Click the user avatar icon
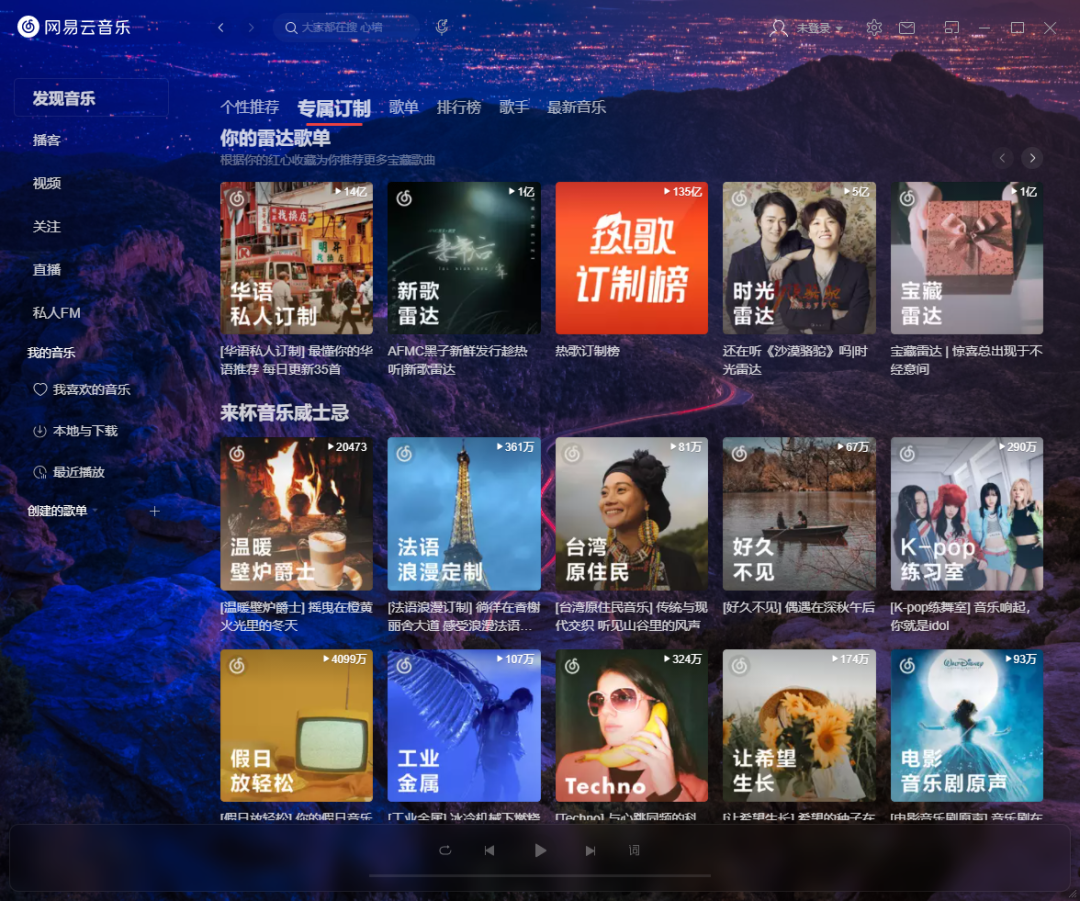The height and width of the screenshot is (901, 1080). [778, 28]
